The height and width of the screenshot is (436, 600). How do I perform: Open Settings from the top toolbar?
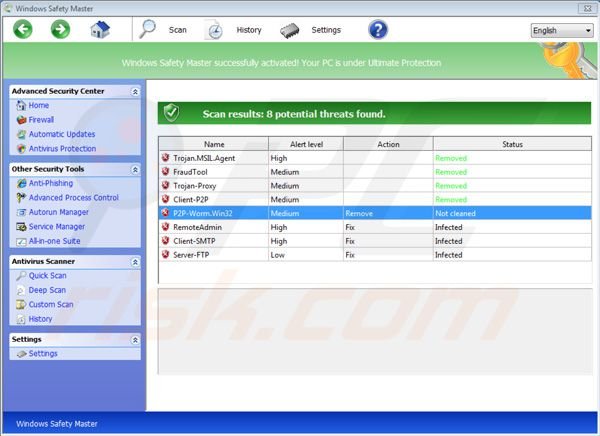click(326, 30)
